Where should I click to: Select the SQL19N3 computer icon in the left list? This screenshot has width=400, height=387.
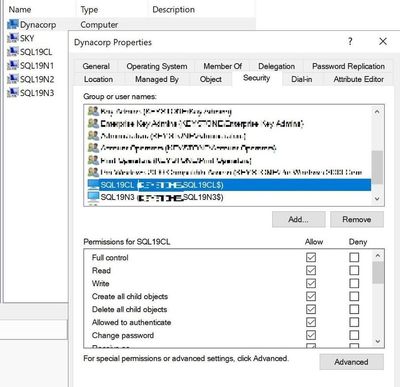13,93
